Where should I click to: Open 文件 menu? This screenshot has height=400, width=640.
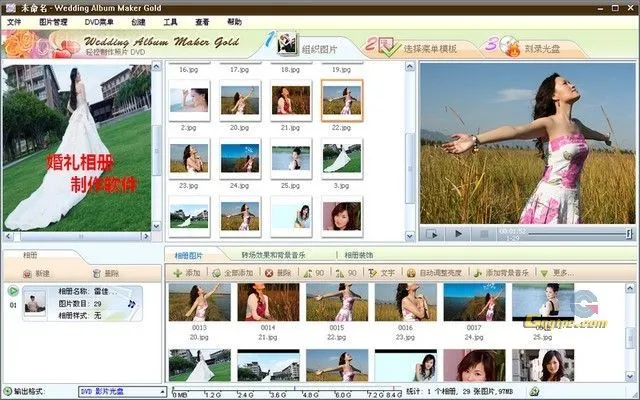pos(14,22)
